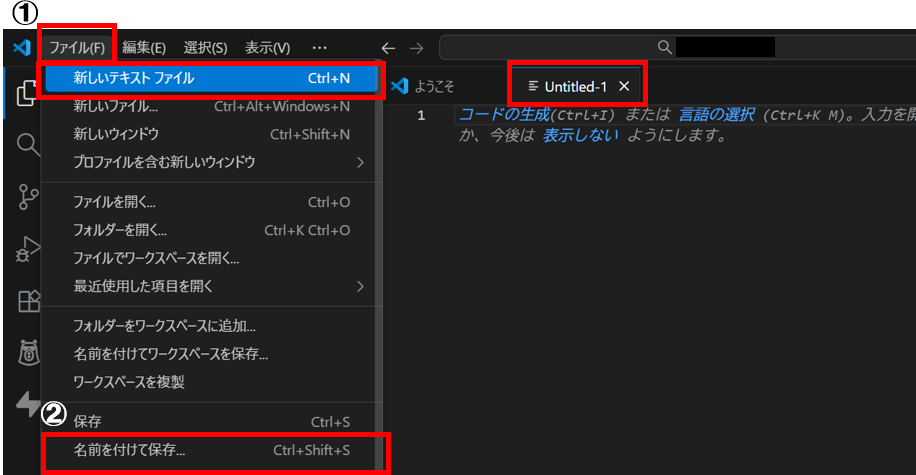Click line number 1 in editor gutter
The height and width of the screenshot is (475, 916).
click(421, 115)
